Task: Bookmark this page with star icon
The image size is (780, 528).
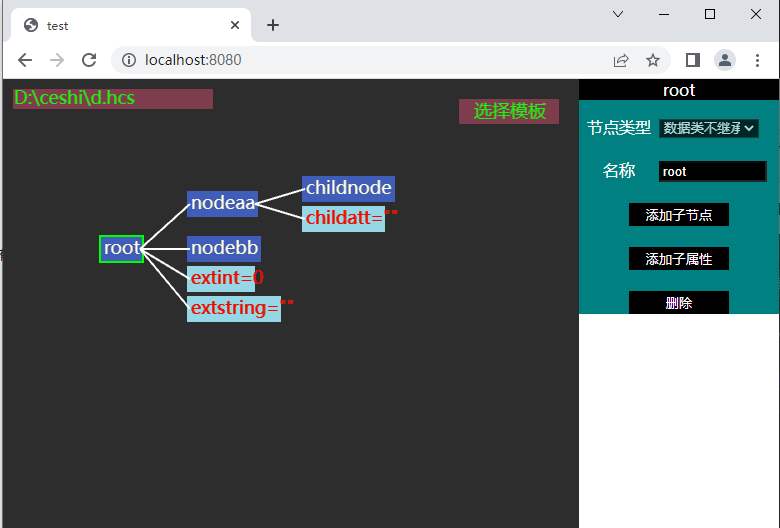Action: pos(653,60)
